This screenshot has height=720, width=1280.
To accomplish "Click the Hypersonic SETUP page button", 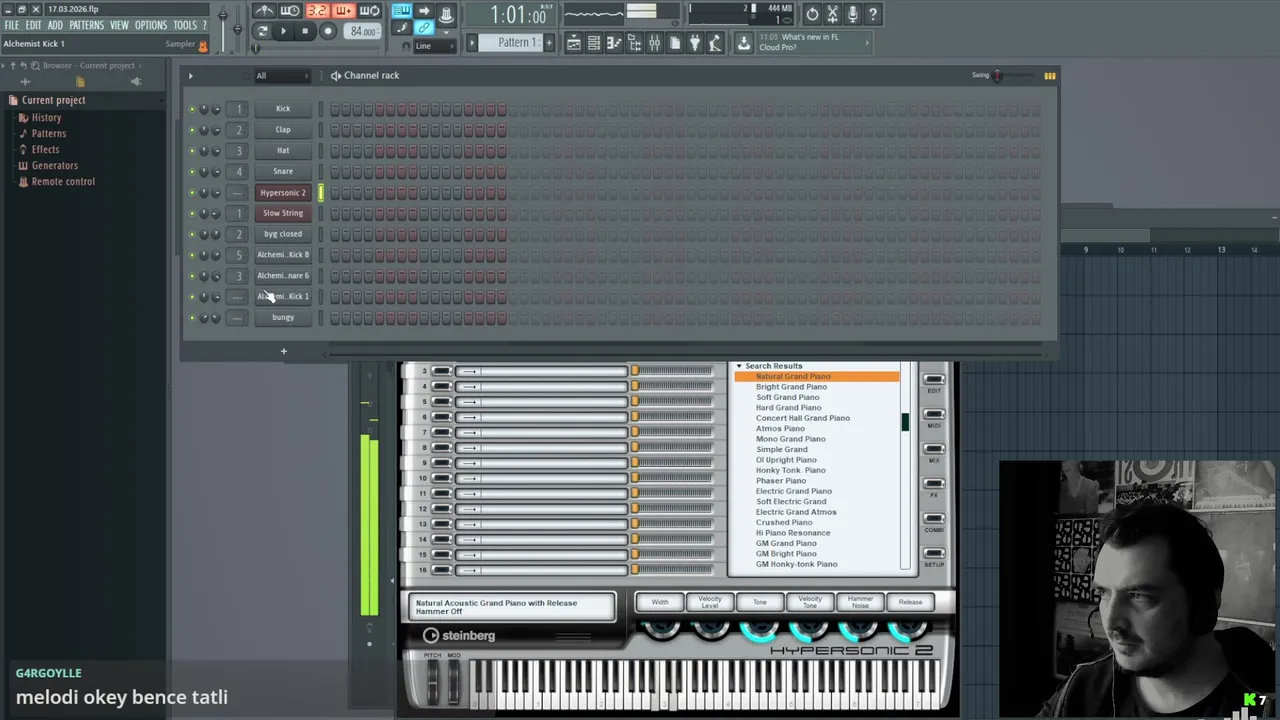I will pyautogui.click(x=933, y=555).
